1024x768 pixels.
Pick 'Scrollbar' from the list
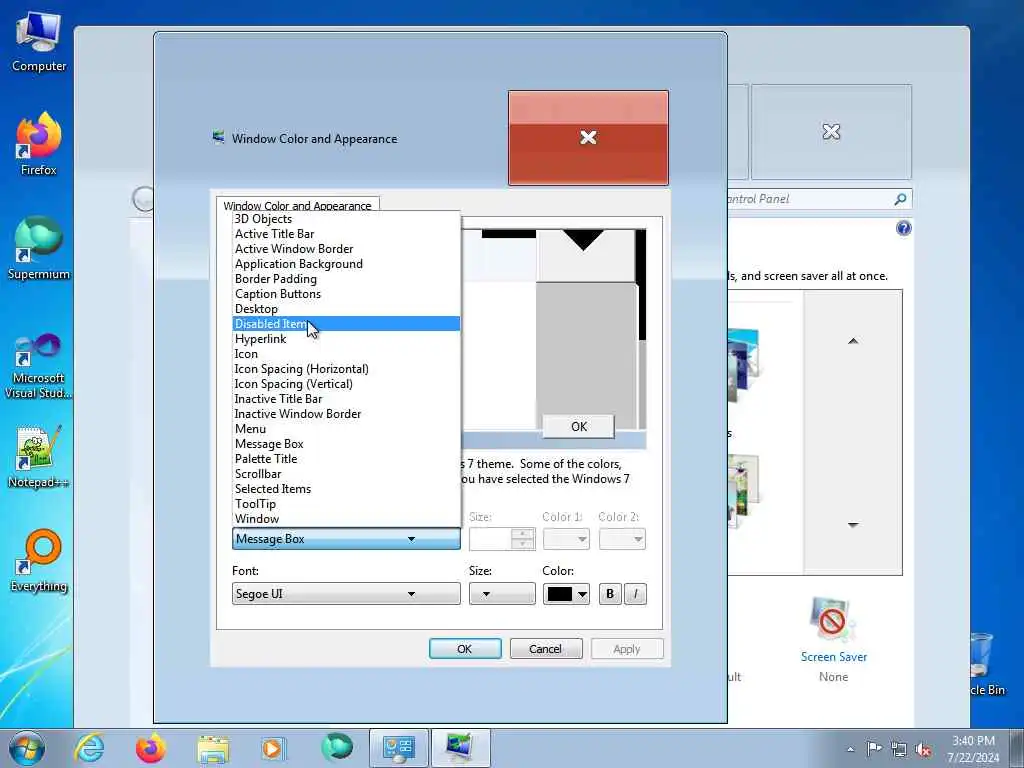point(346,474)
